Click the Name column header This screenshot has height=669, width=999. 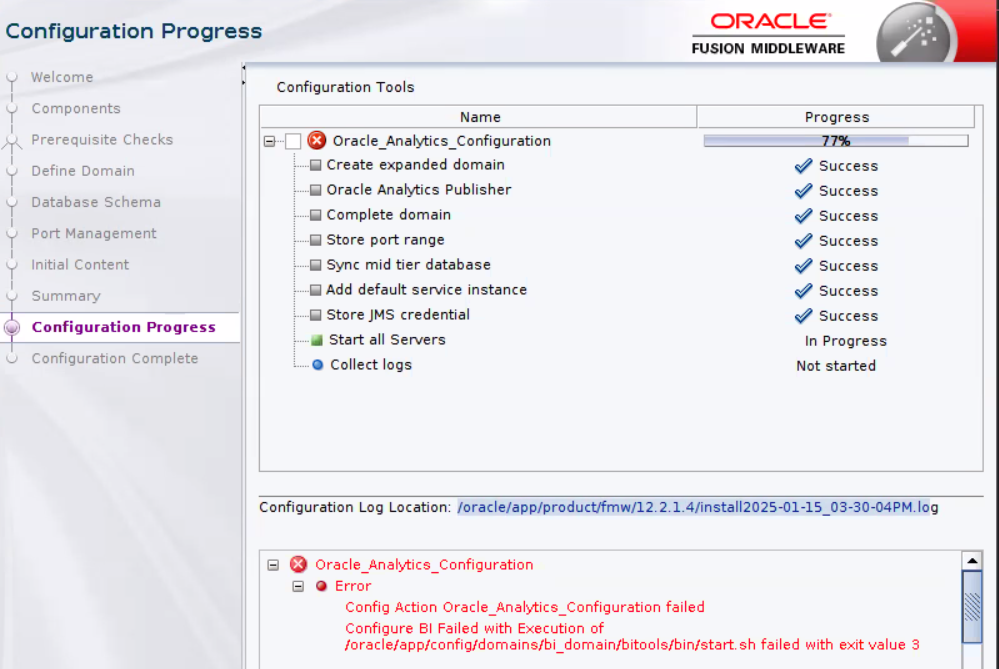click(479, 117)
